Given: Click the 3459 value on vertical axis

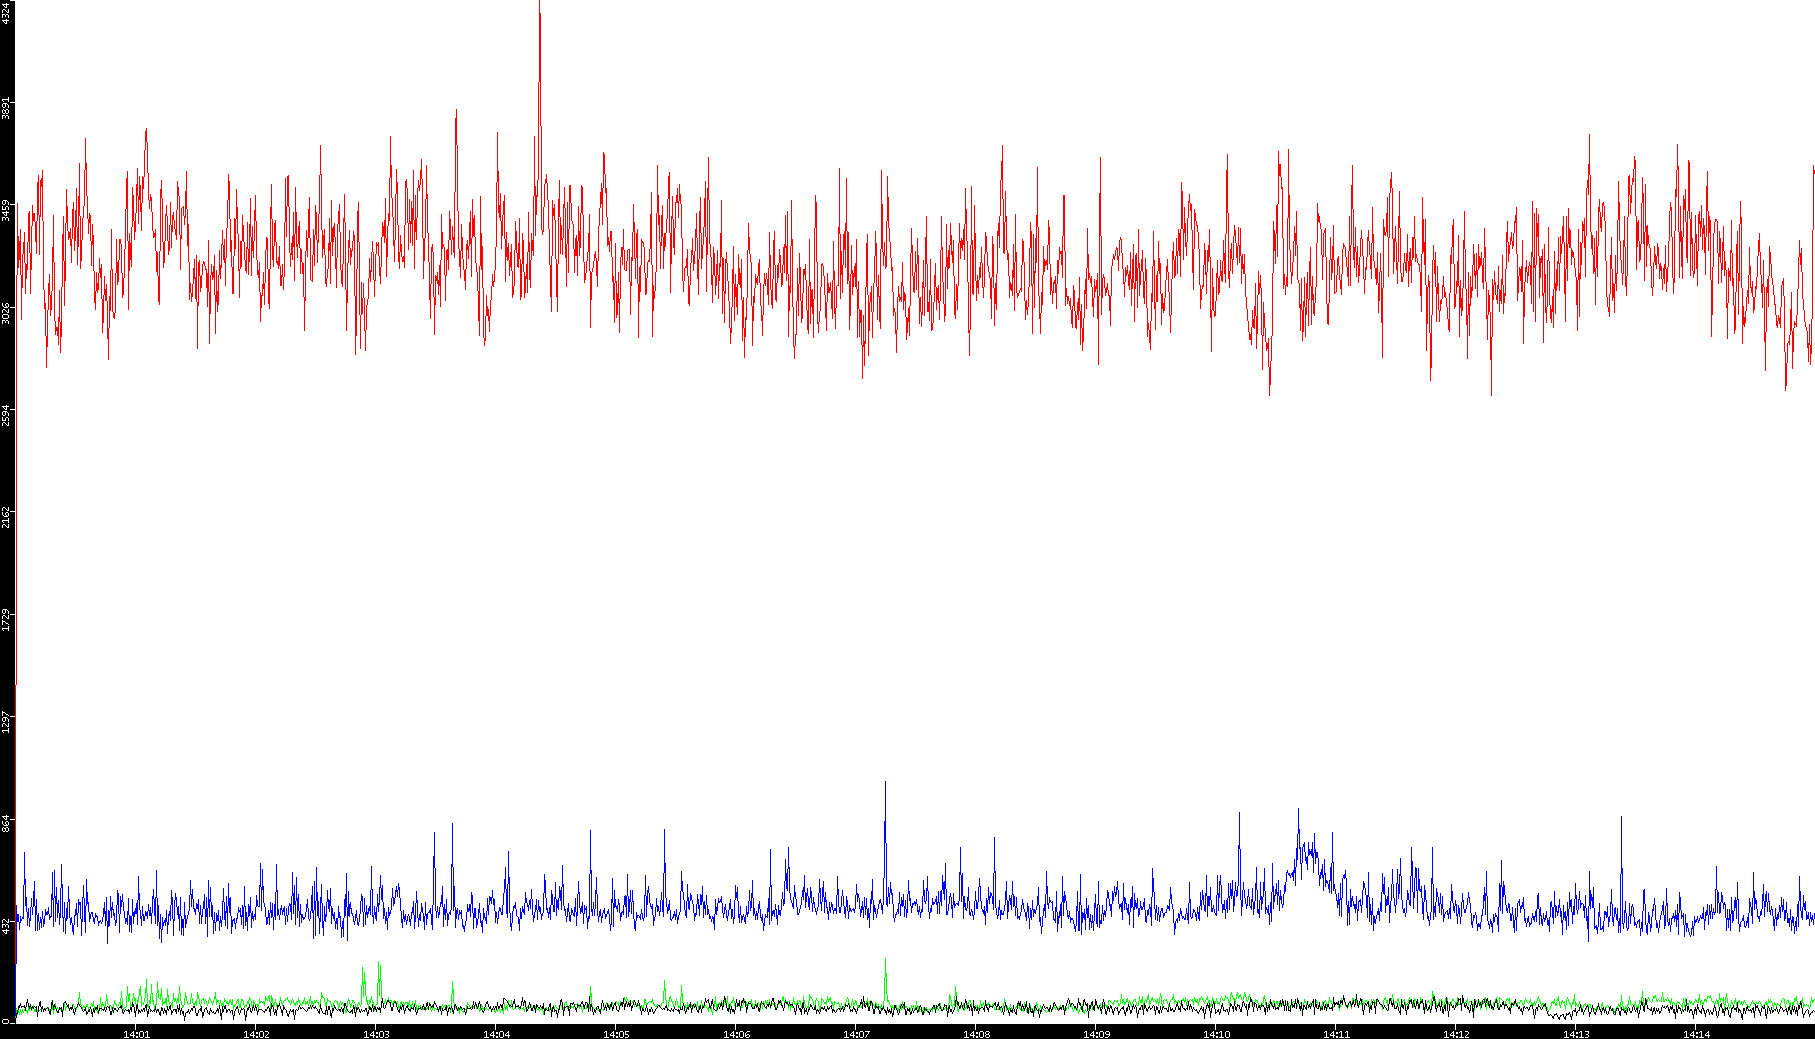Looking at the screenshot, I should tap(7, 210).
